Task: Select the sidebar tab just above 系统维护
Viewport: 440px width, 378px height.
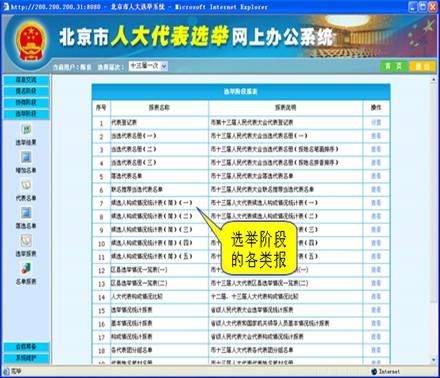Action: [x=26, y=347]
